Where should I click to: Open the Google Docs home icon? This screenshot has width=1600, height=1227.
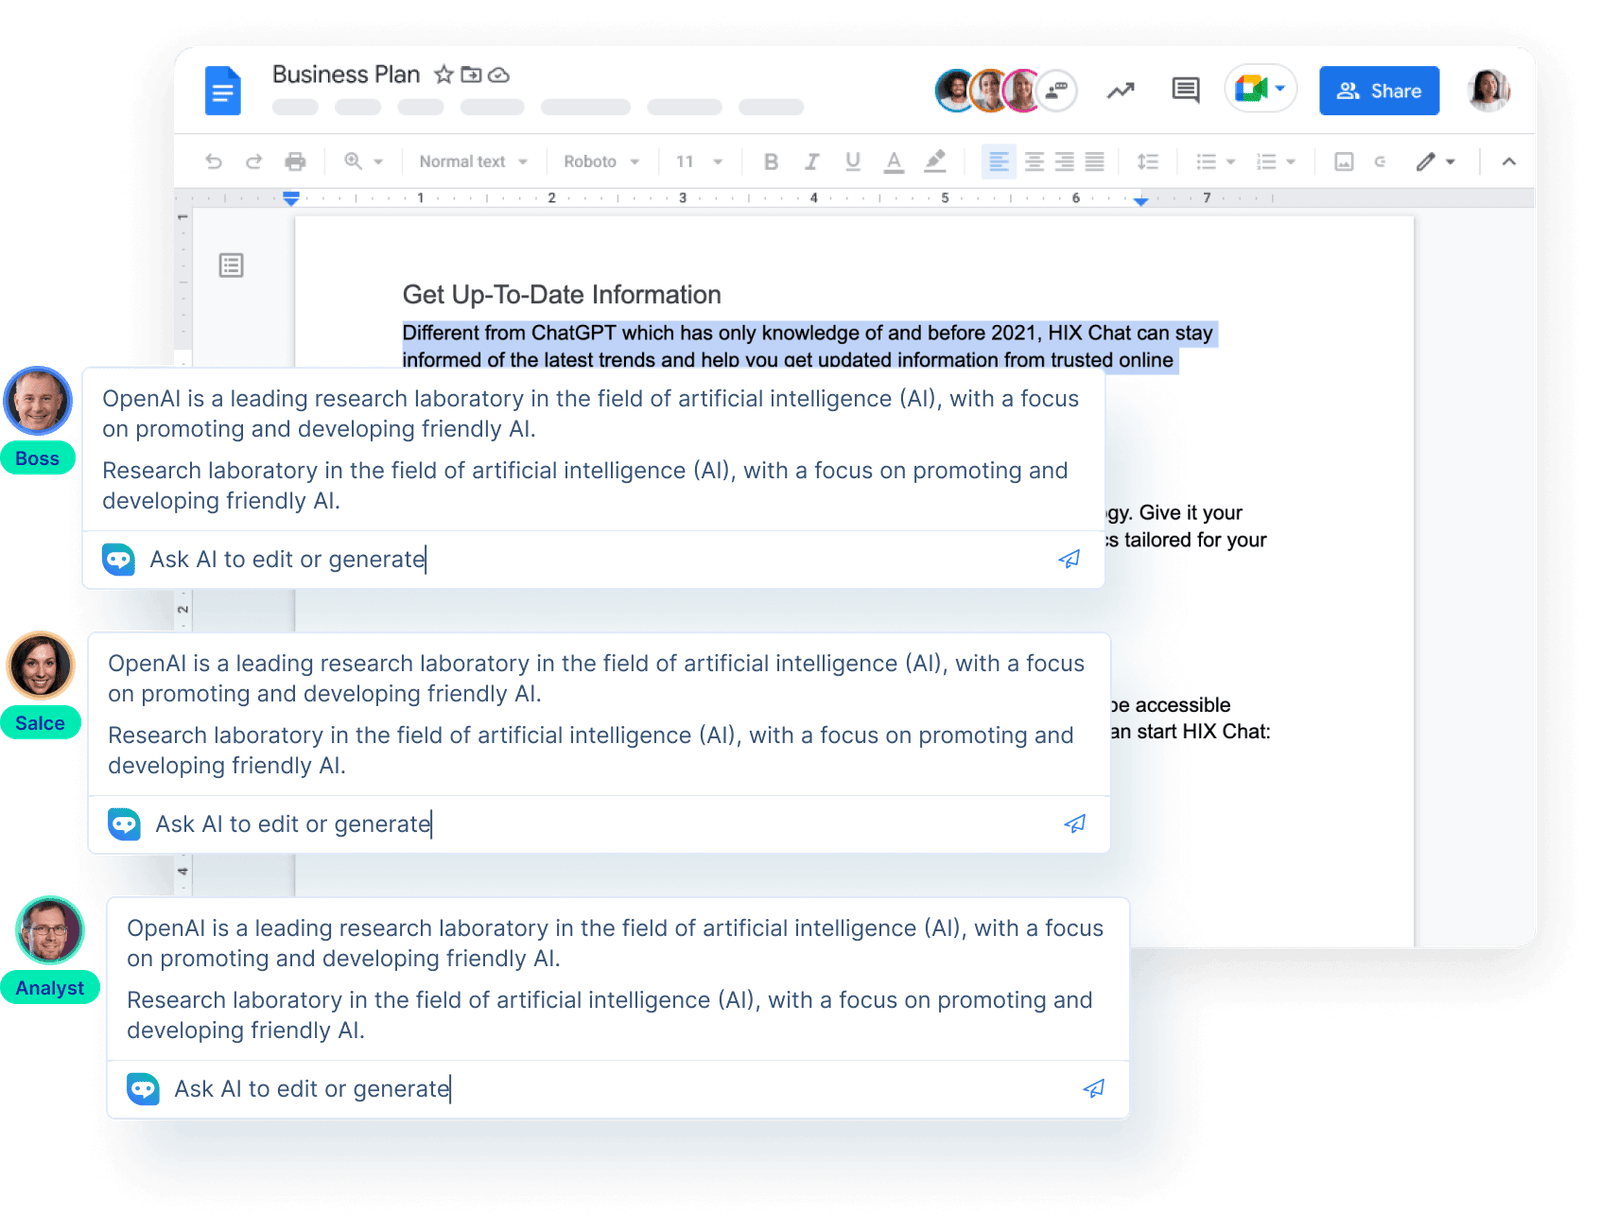coord(223,90)
